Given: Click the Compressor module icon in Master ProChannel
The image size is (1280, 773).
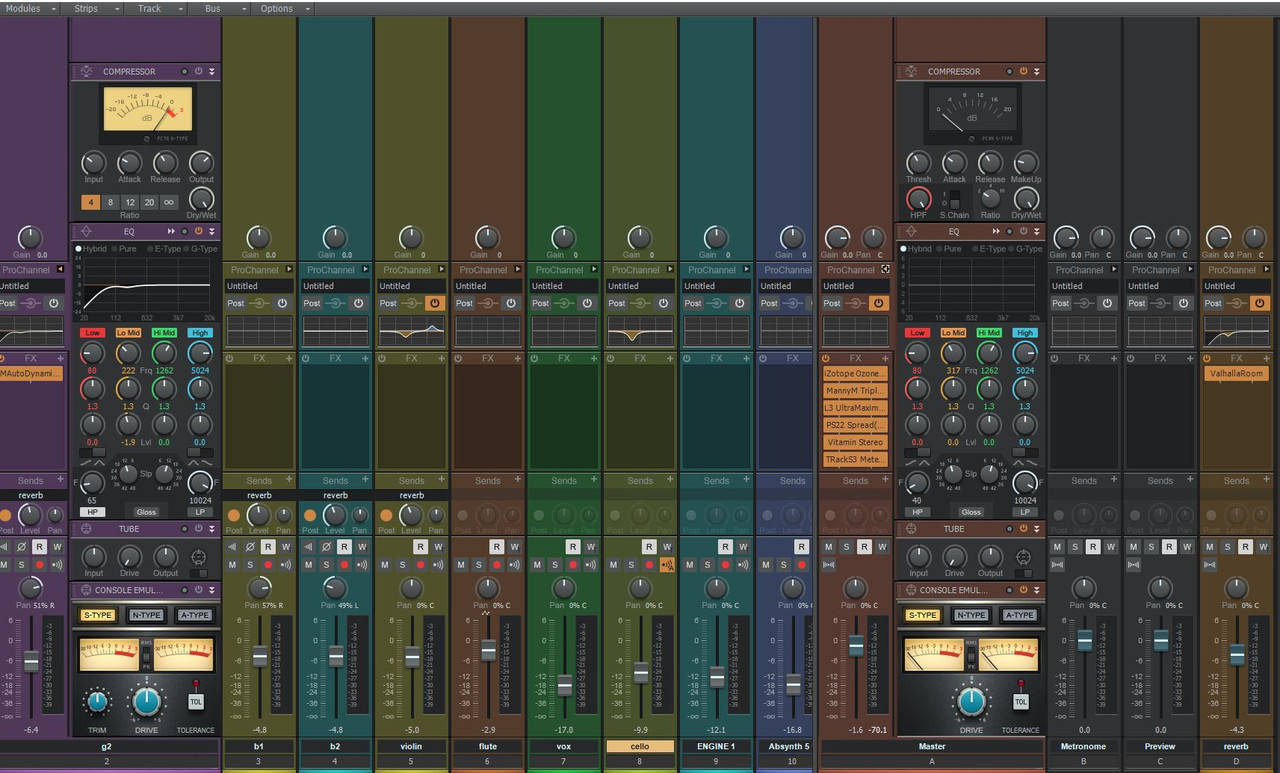Looking at the screenshot, I should click(911, 71).
